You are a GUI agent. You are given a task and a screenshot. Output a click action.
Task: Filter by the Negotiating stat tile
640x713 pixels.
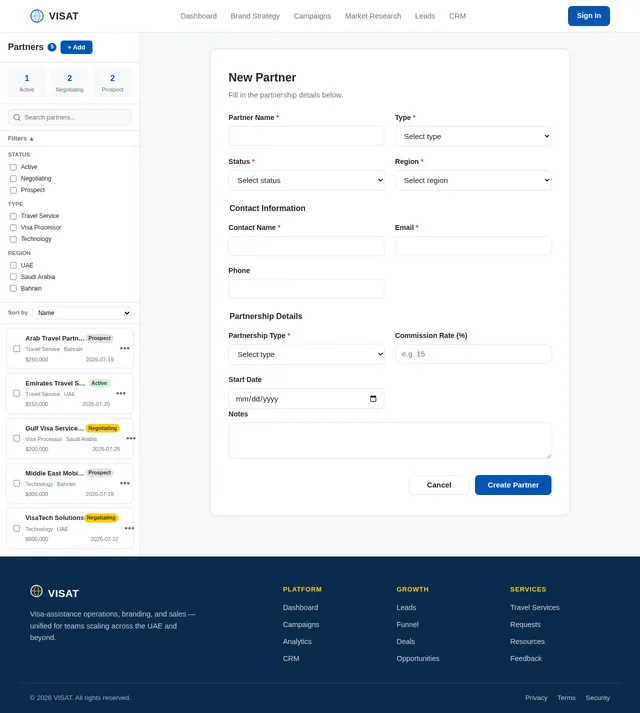[70, 83]
